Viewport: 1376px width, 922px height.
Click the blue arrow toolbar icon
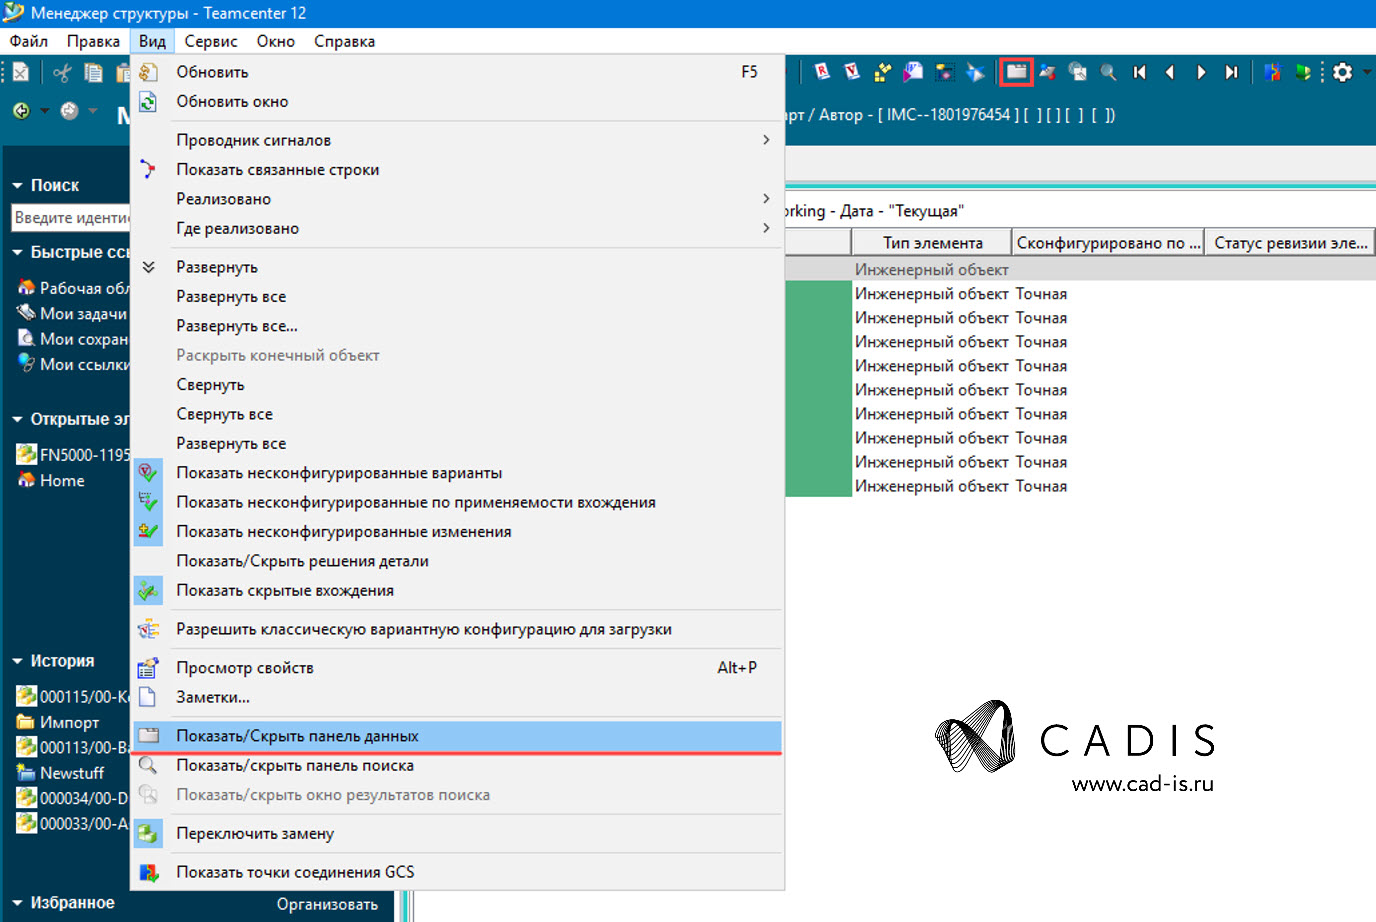pos(975,72)
